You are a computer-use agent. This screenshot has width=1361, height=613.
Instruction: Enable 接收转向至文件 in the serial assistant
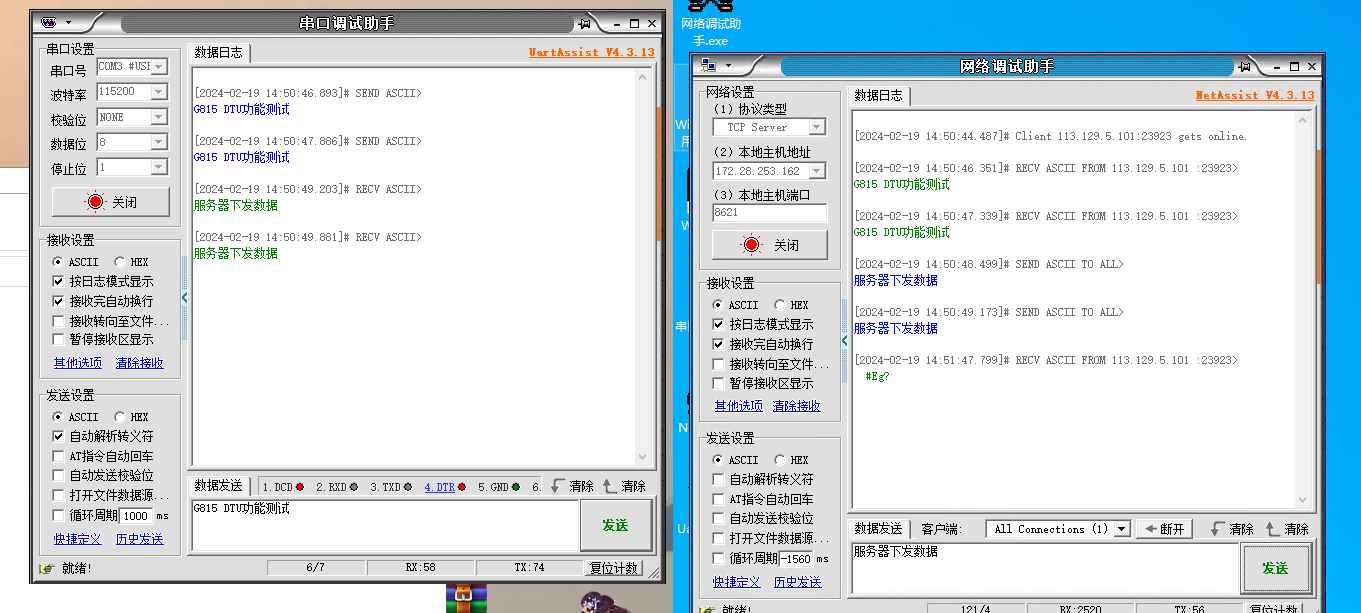click(59, 321)
